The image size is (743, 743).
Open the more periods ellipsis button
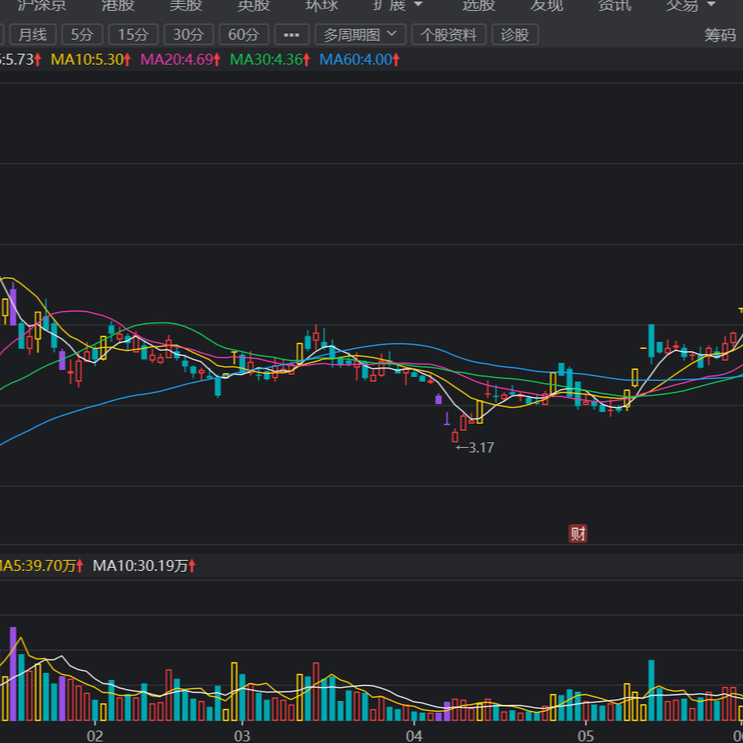click(x=291, y=35)
